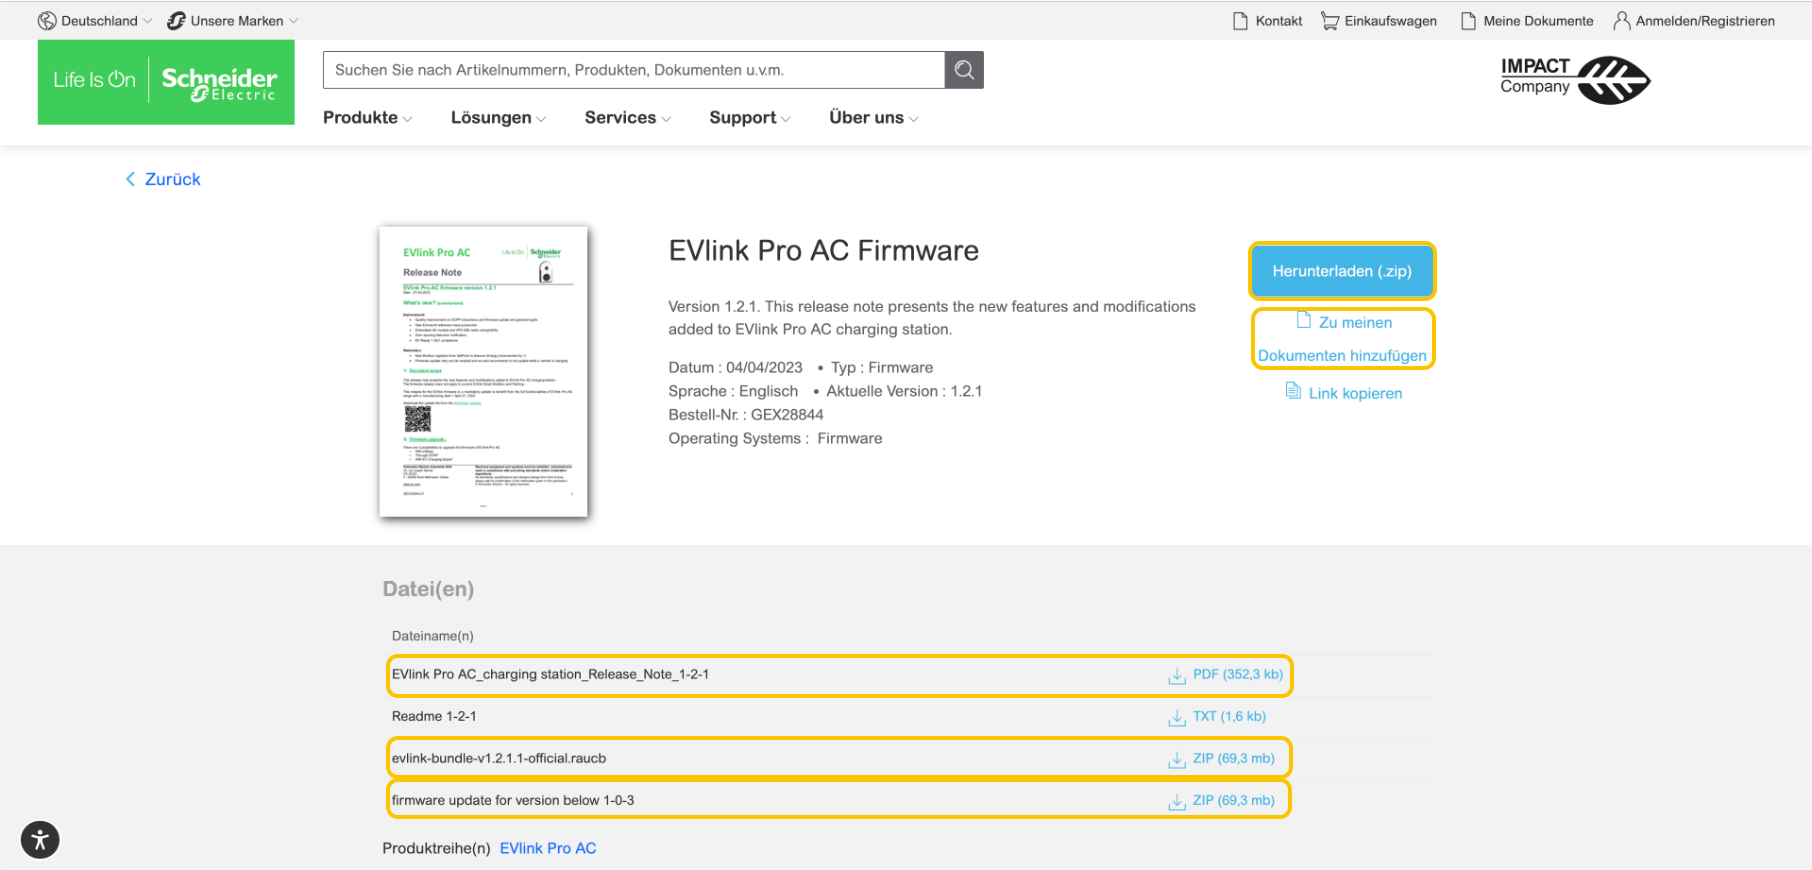Click the globe icon next to Deutschland
Image resolution: width=1812 pixels, height=870 pixels.
[47, 21]
